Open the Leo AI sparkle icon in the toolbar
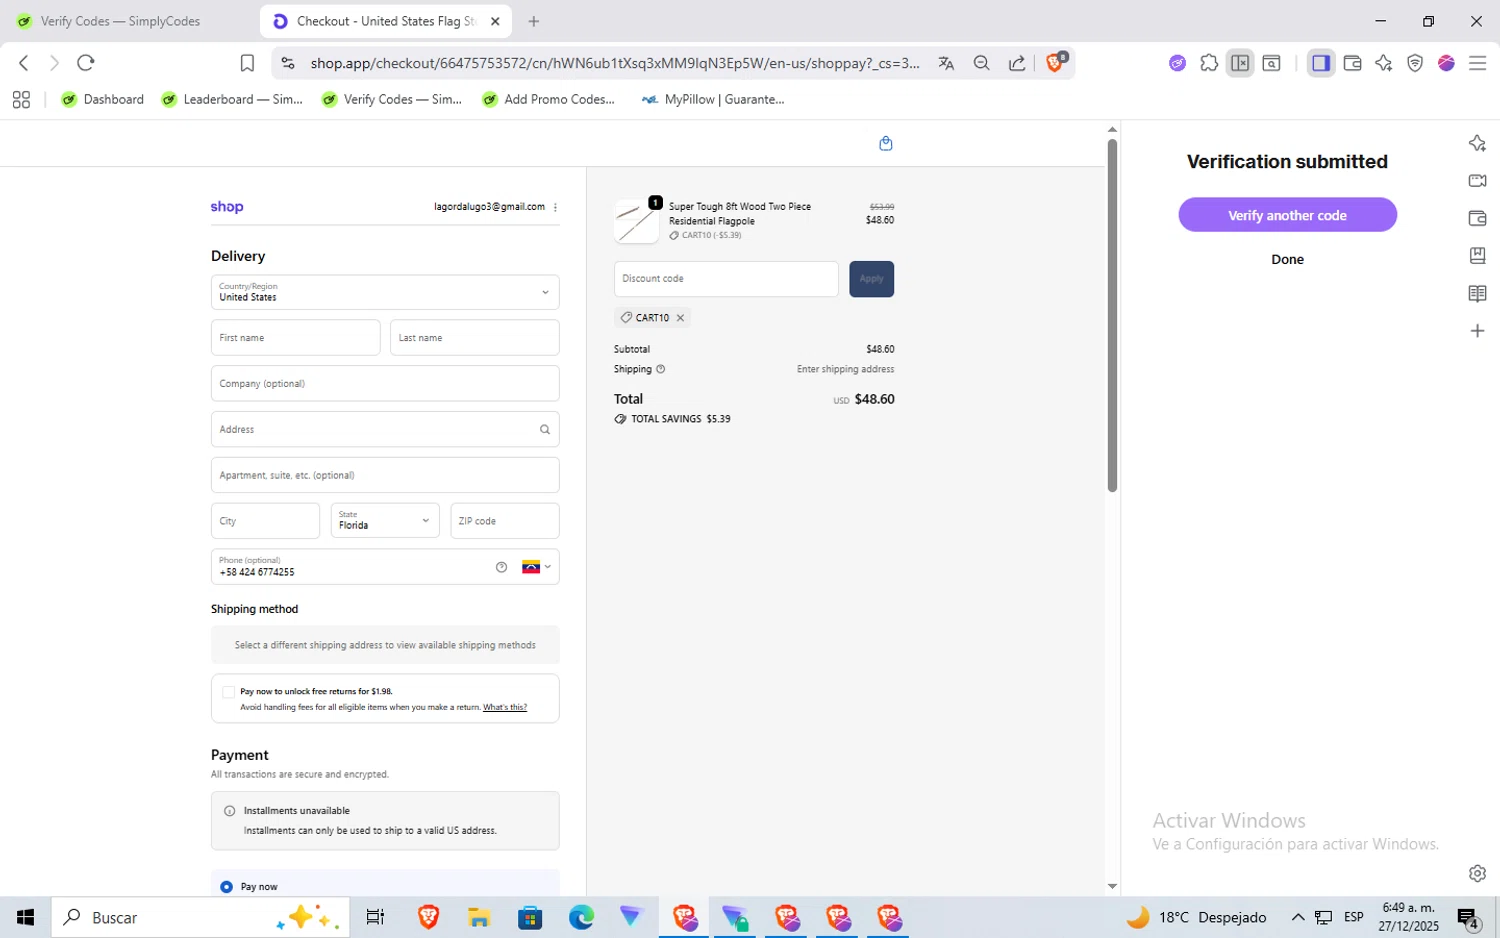The height and width of the screenshot is (938, 1500). [1383, 63]
